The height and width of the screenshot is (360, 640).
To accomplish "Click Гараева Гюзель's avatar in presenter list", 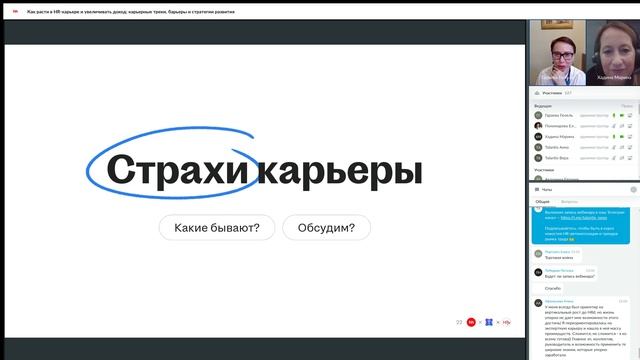I will [538, 116].
